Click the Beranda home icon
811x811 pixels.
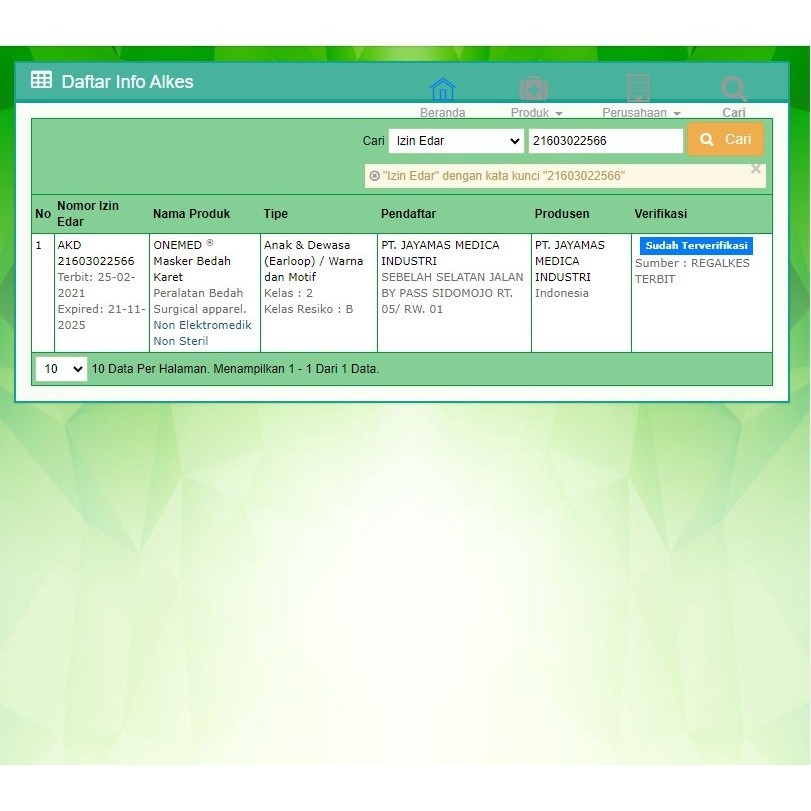[x=443, y=89]
